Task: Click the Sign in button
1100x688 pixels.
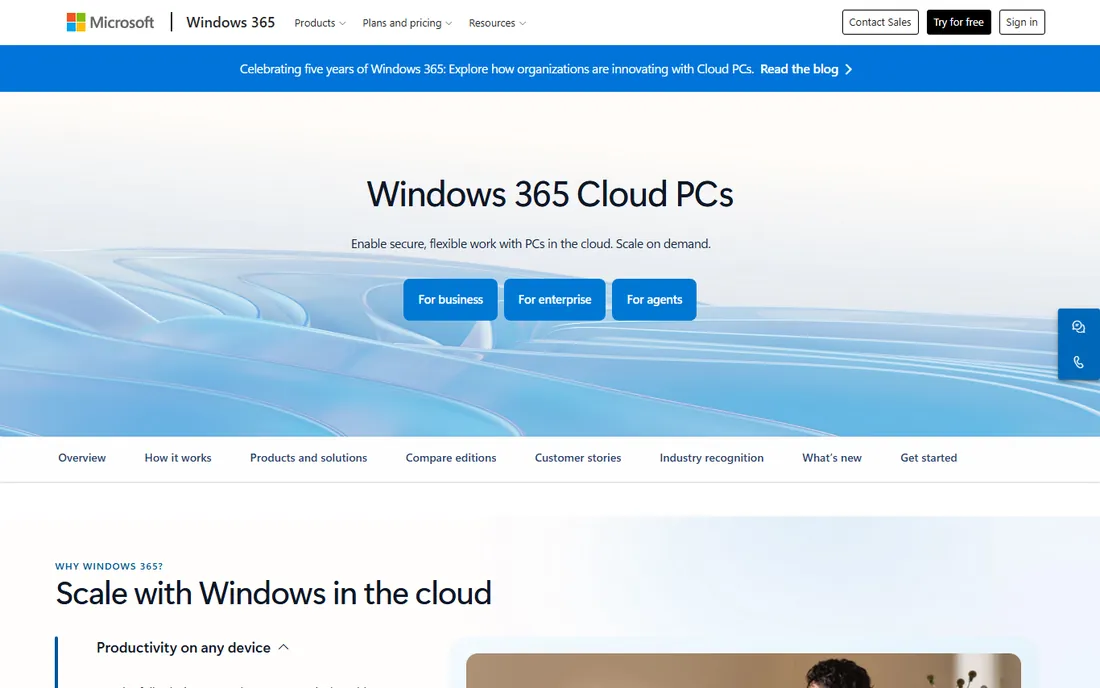Action: tap(1021, 22)
